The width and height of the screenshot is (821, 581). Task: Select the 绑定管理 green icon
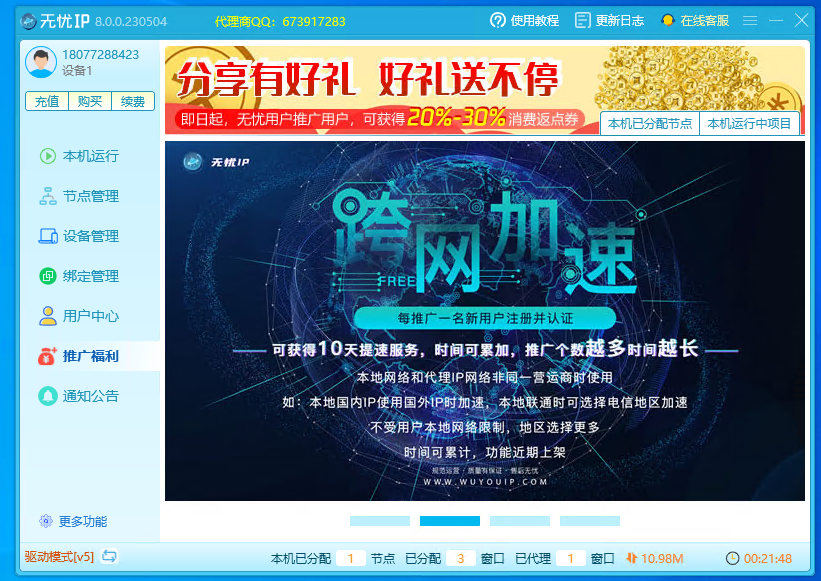click(x=48, y=276)
